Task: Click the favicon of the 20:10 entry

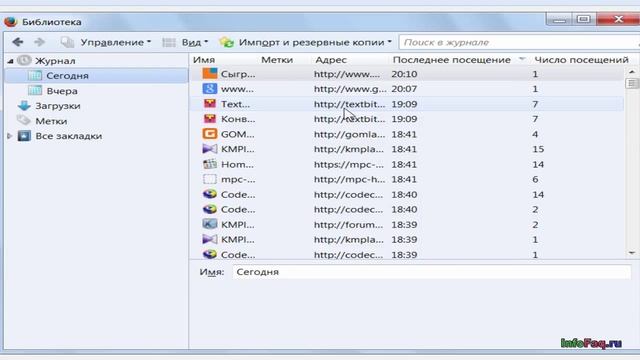Action: pos(210,74)
